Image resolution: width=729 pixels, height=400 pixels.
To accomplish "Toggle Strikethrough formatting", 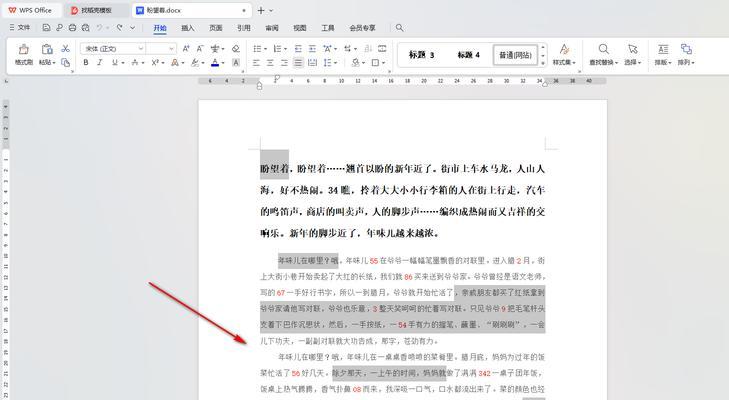I will click(134, 62).
